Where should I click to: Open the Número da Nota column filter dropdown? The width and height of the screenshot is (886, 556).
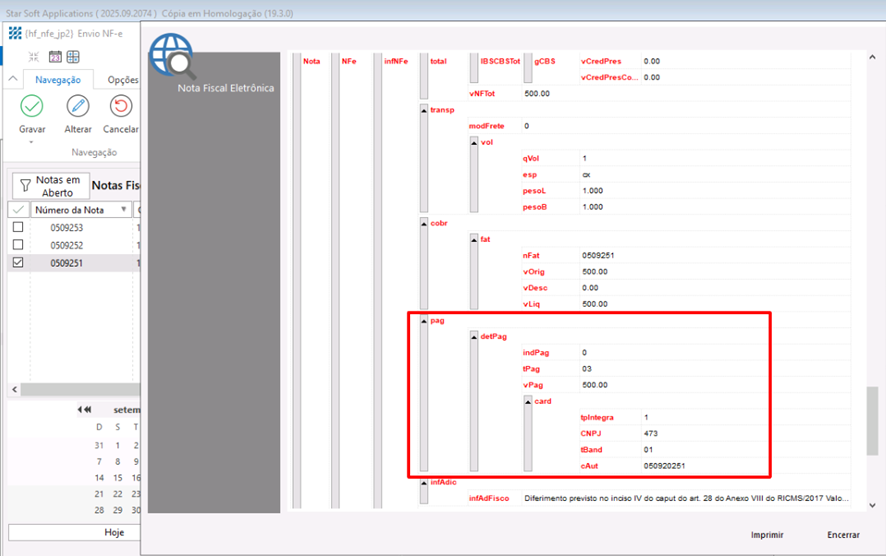[x=124, y=210]
